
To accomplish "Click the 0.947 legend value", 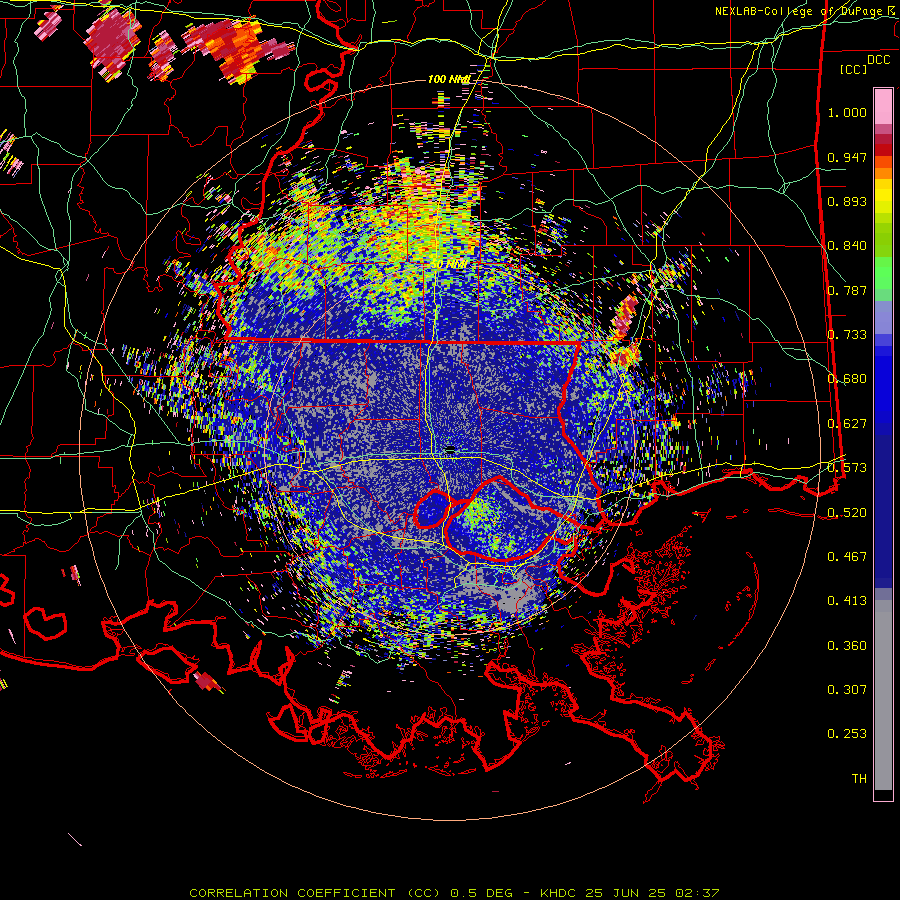I will pos(847,157).
